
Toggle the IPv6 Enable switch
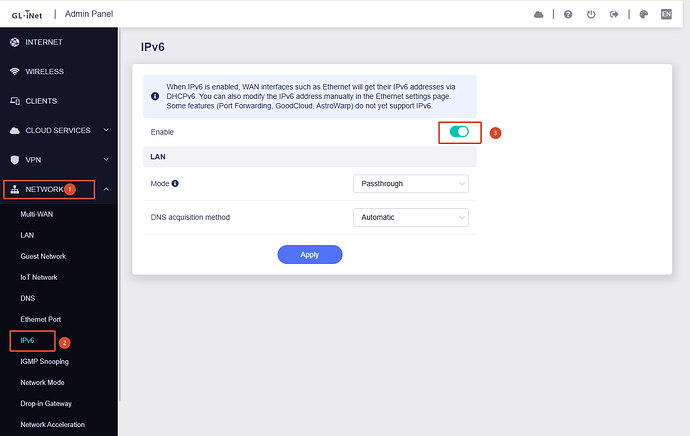click(459, 132)
